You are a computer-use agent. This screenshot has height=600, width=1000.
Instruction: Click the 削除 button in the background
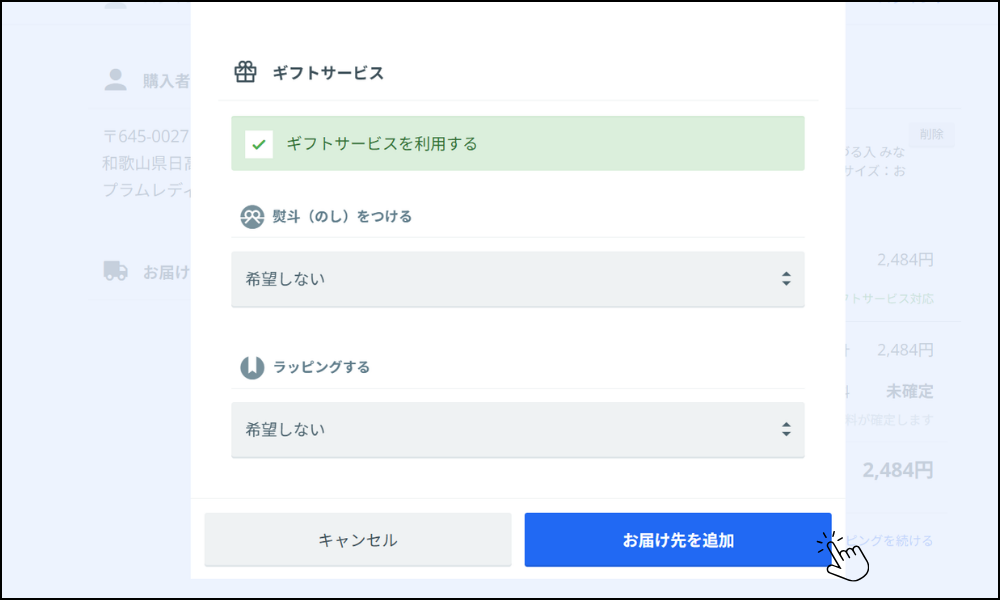[931, 134]
